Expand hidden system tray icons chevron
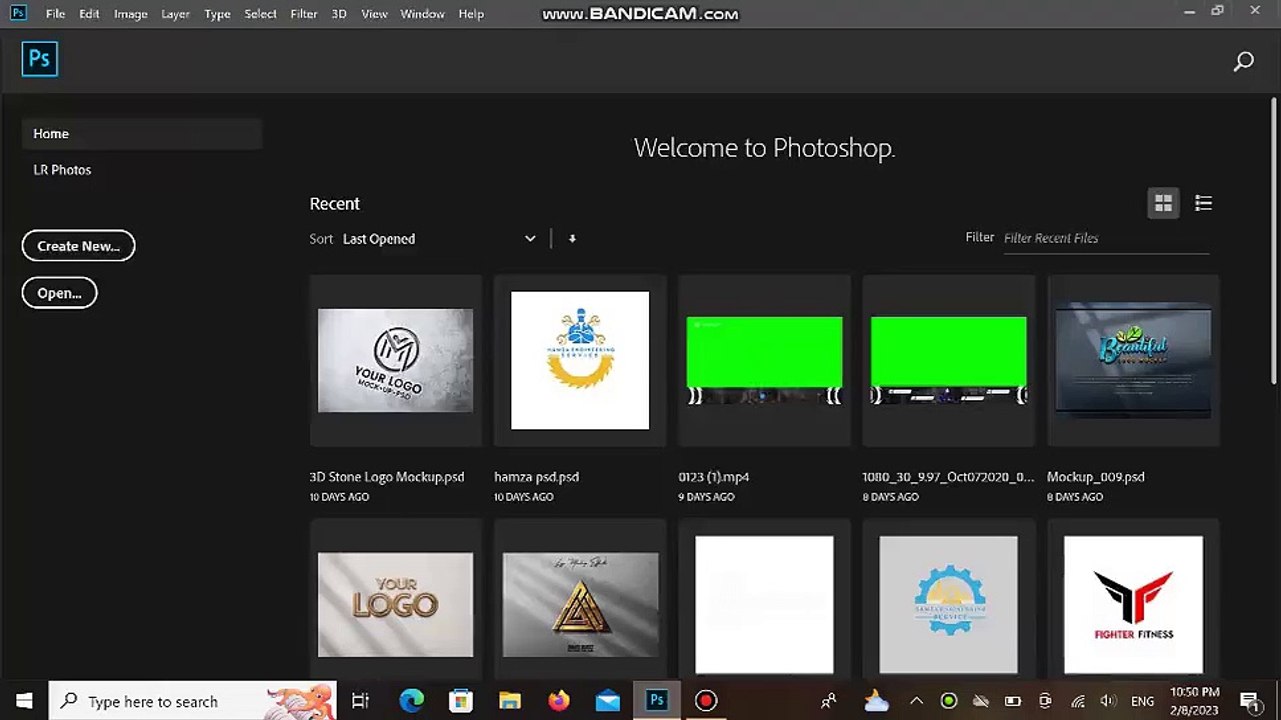 (916, 701)
